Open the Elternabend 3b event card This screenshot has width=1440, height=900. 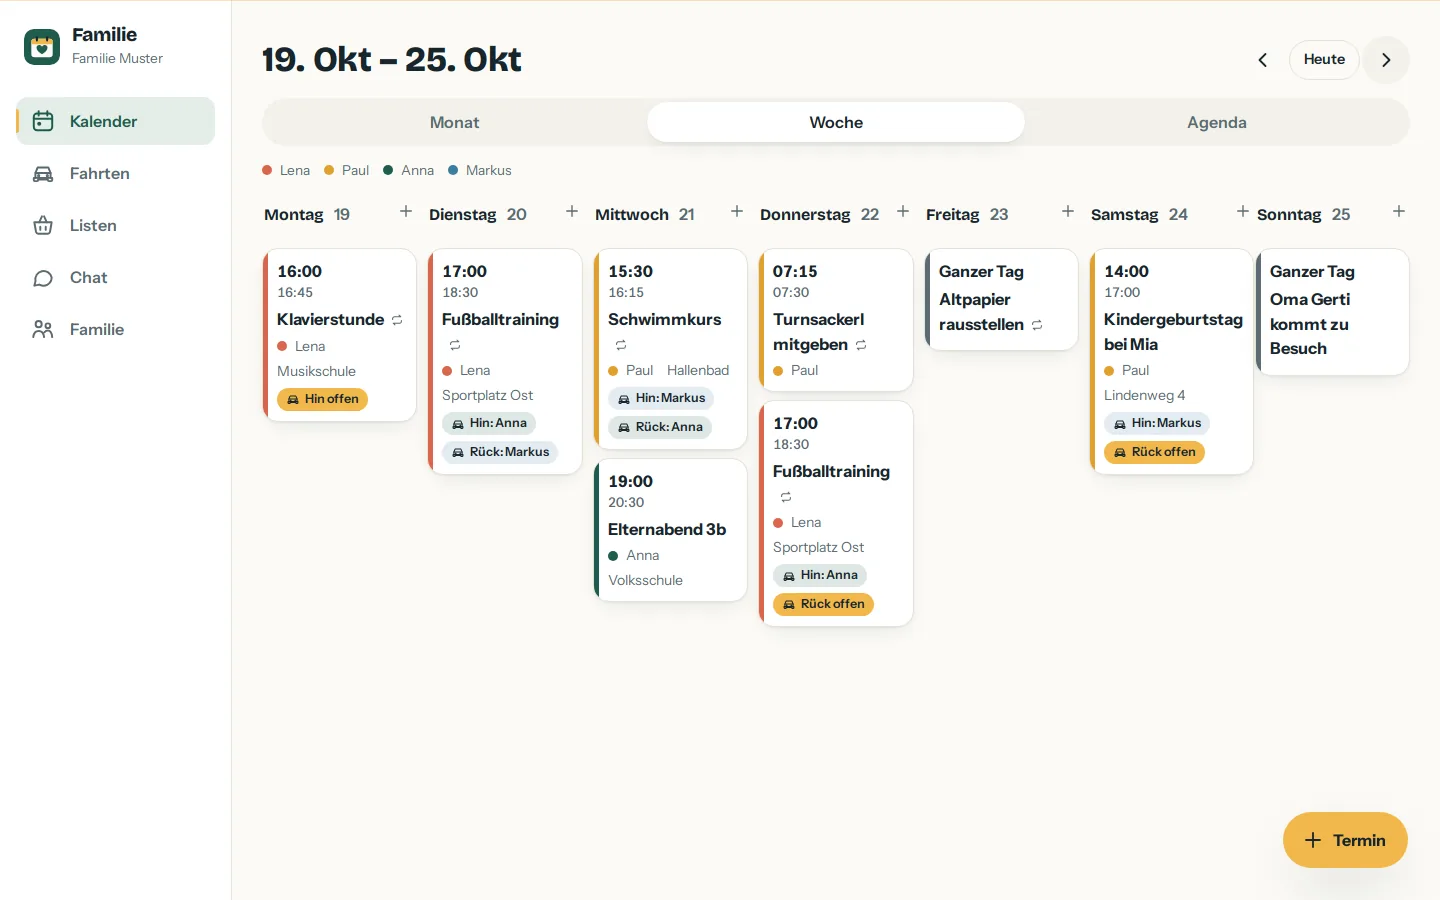point(671,530)
